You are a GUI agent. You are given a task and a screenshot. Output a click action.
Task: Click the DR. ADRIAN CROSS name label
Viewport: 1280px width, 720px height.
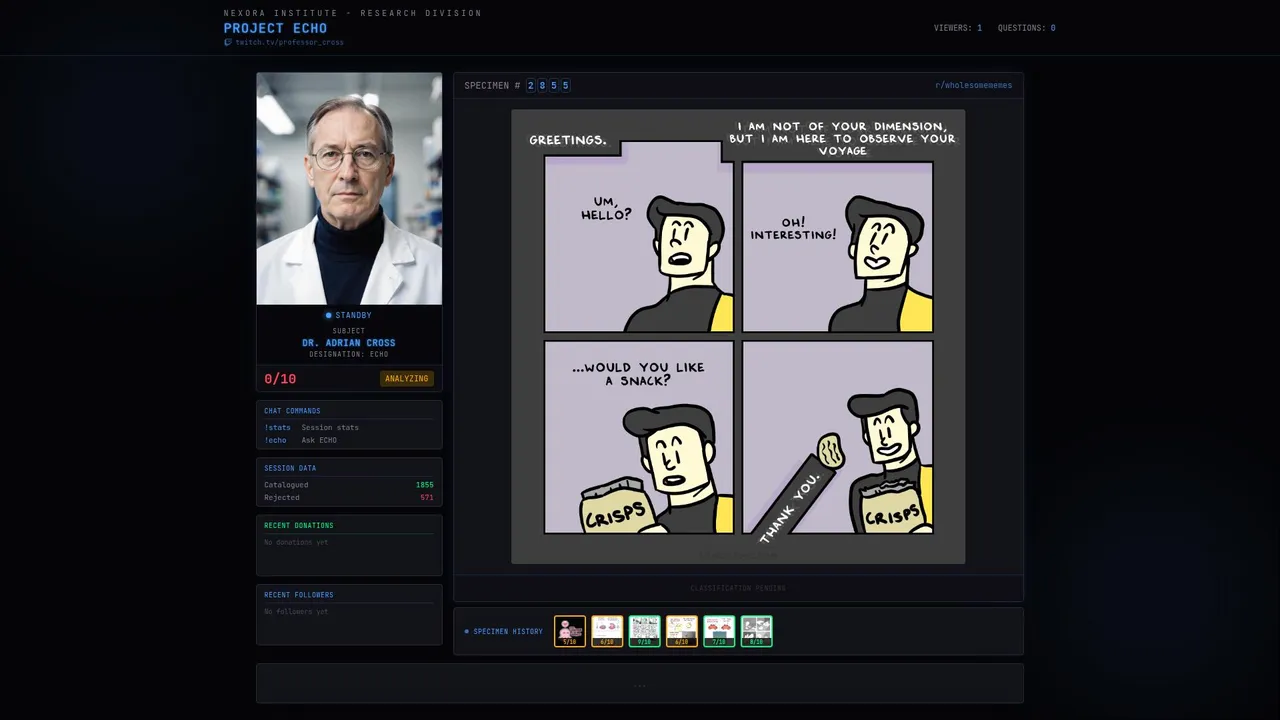(x=349, y=343)
